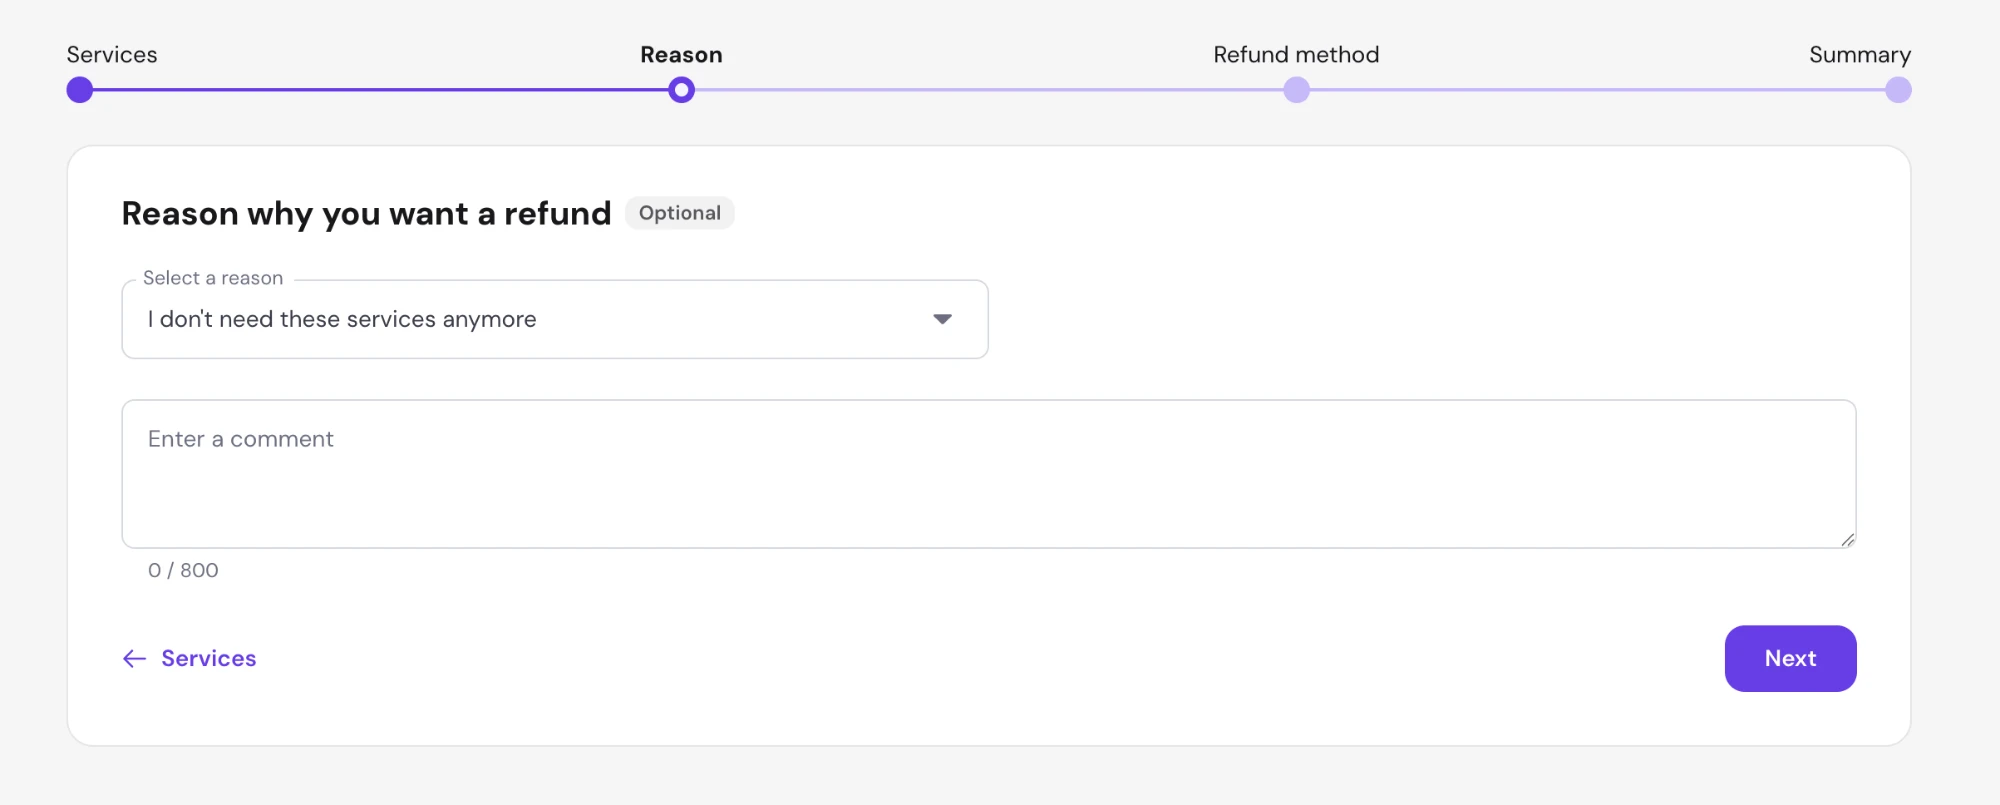Click the Reason progress step circle
Image resolution: width=2000 pixels, height=805 pixels.
tap(681, 90)
